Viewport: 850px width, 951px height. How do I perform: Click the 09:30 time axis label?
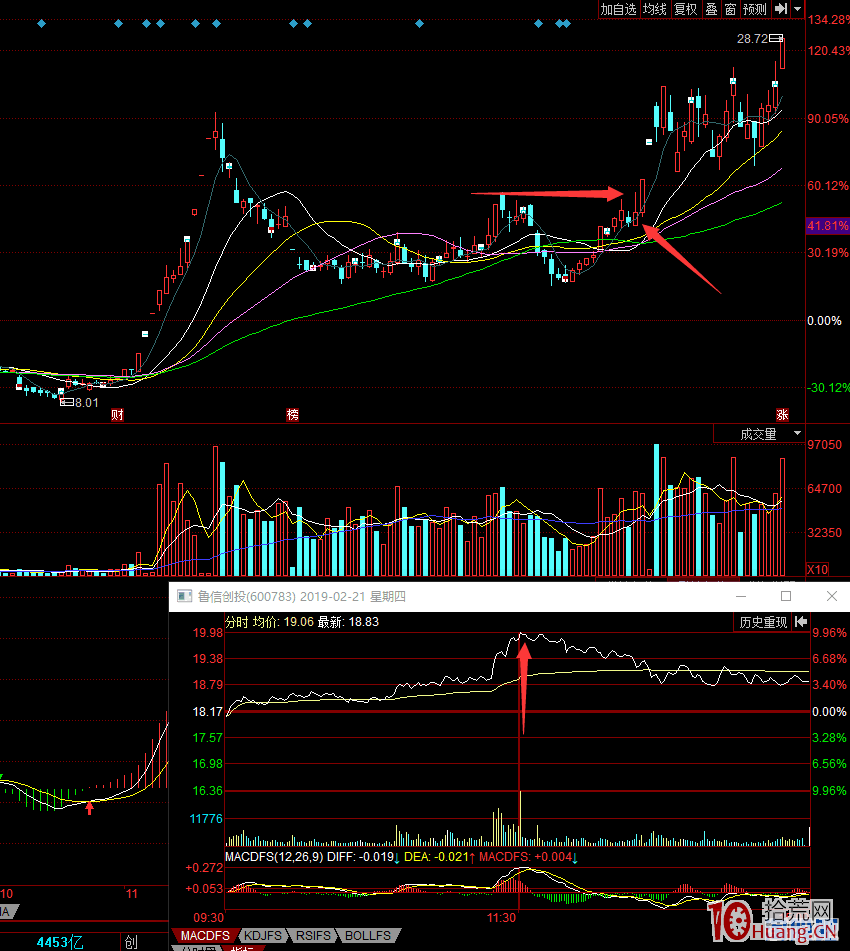pyautogui.click(x=209, y=918)
